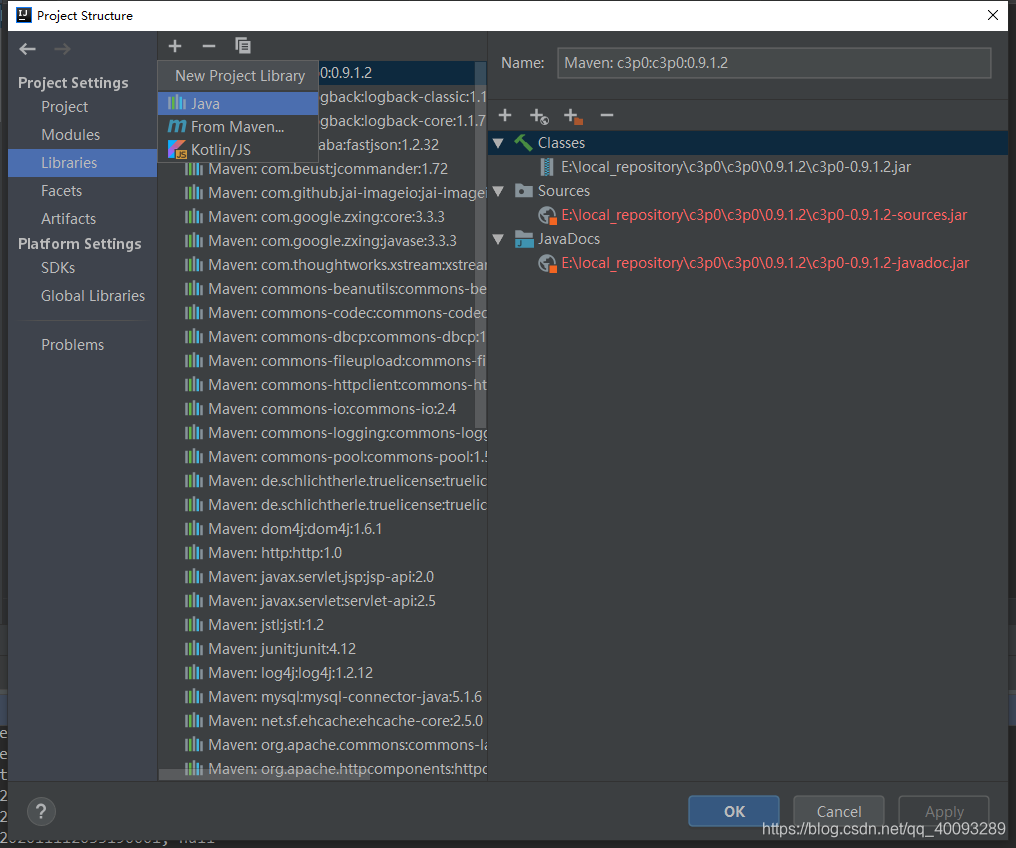Screen dimensions: 1016x848
Task: Click the remove library minus icon
Action: 209,46
